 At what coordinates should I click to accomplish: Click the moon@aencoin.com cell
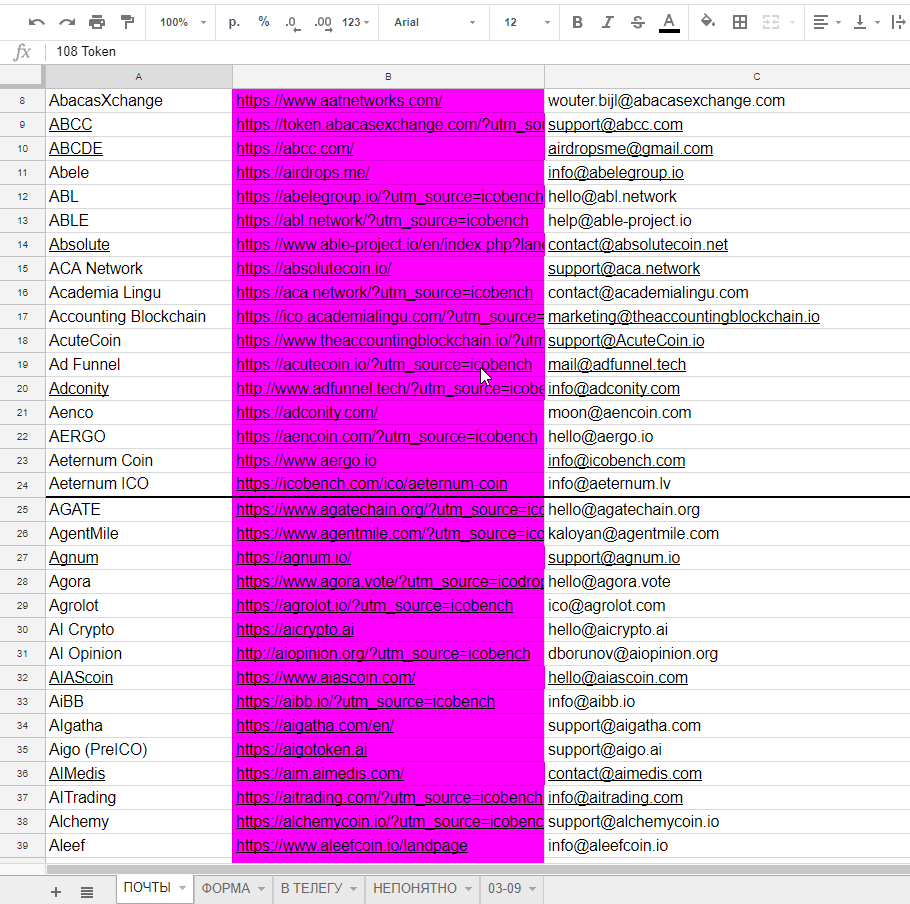pos(727,413)
